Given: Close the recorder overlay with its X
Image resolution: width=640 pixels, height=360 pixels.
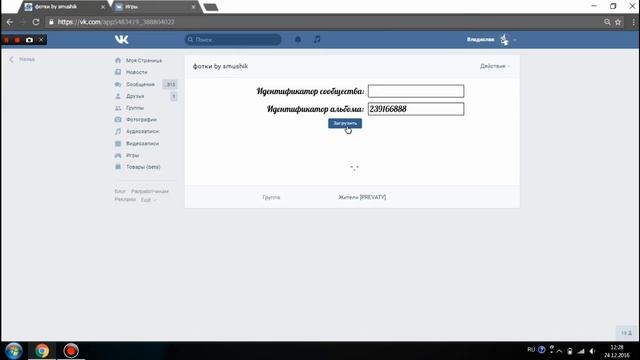Looking at the screenshot, I should (x=41, y=40).
